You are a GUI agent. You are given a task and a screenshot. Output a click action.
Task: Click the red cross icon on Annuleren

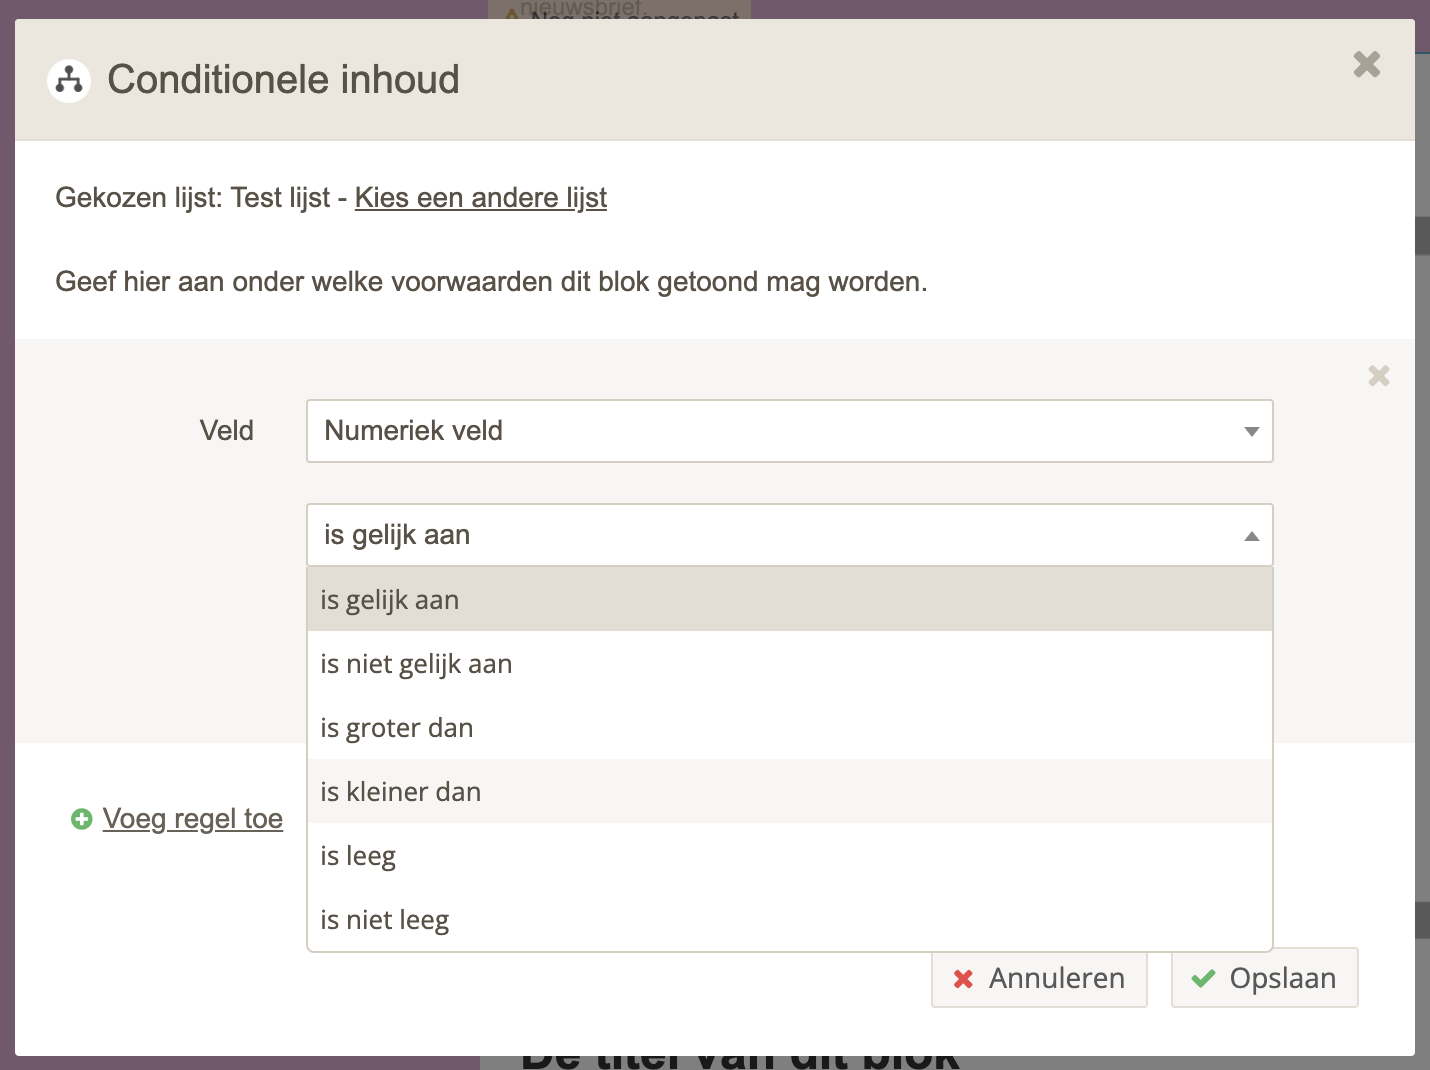point(963,979)
